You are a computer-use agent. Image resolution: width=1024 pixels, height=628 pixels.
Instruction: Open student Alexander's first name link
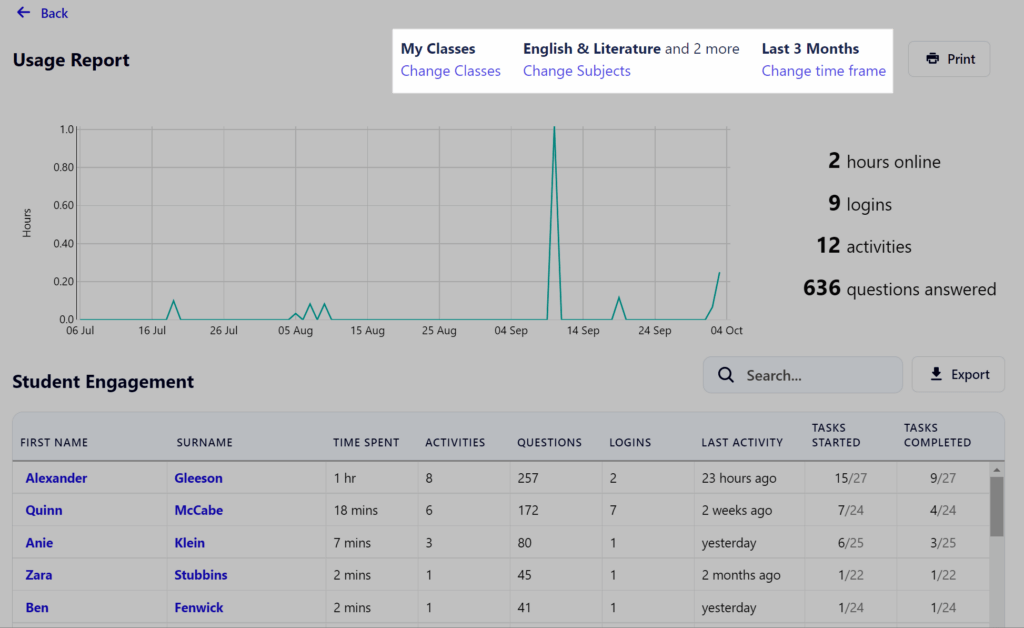[x=56, y=478]
